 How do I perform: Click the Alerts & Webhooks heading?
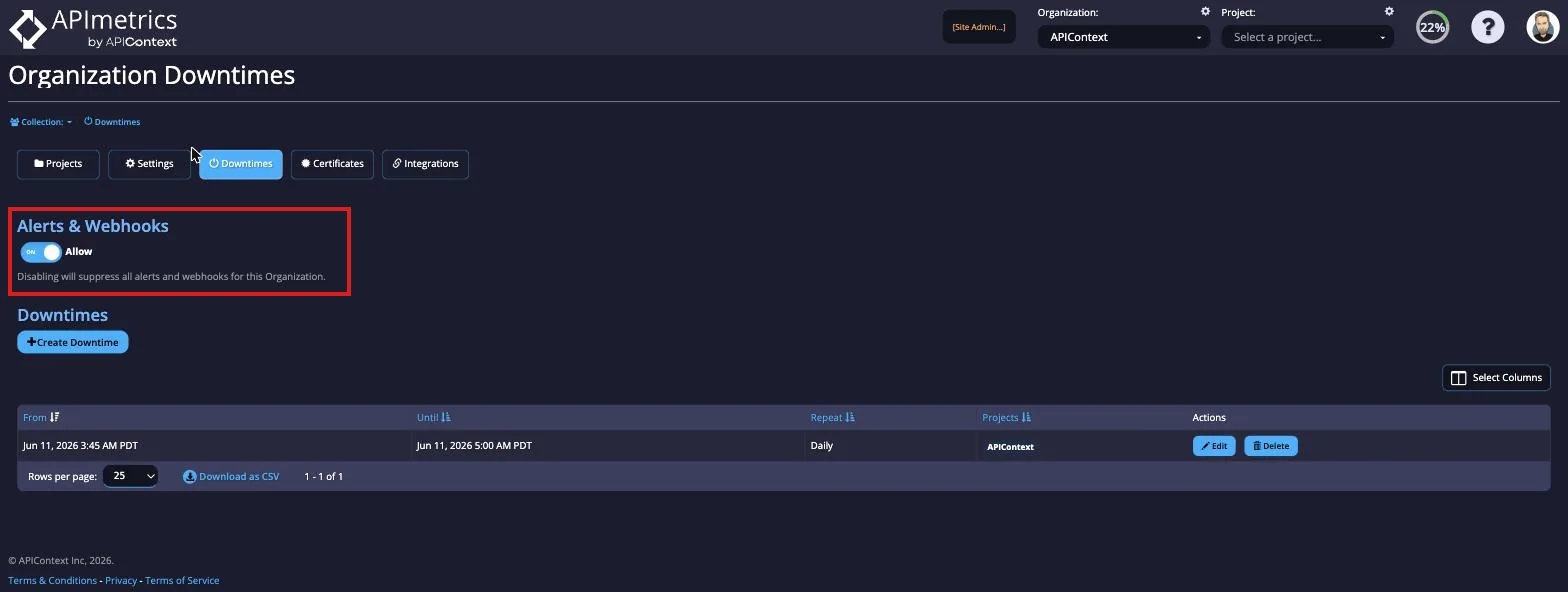coord(93,226)
